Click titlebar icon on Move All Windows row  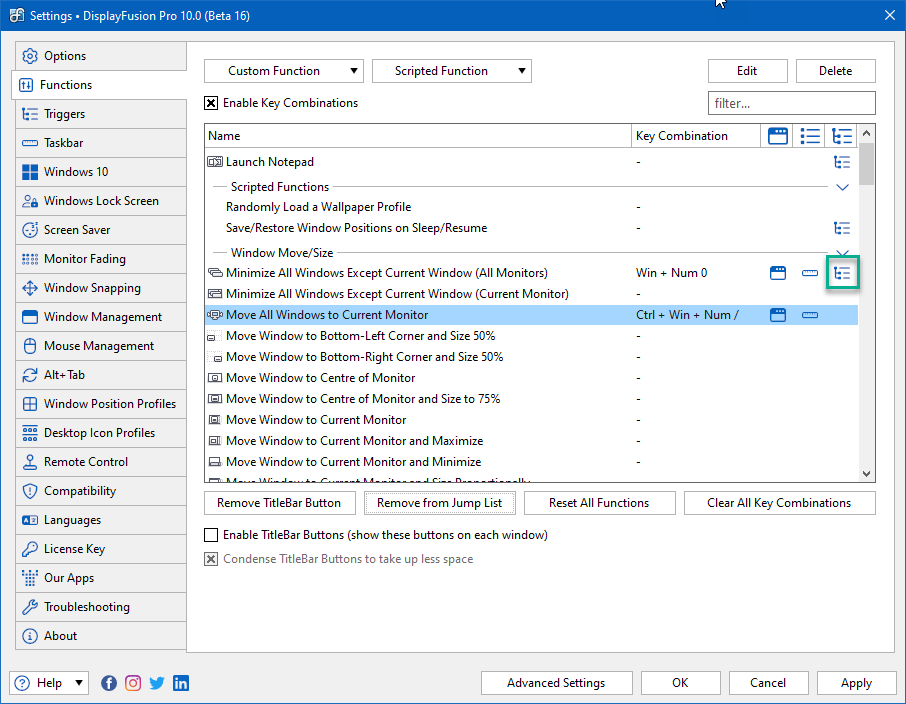click(x=778, y=315)
